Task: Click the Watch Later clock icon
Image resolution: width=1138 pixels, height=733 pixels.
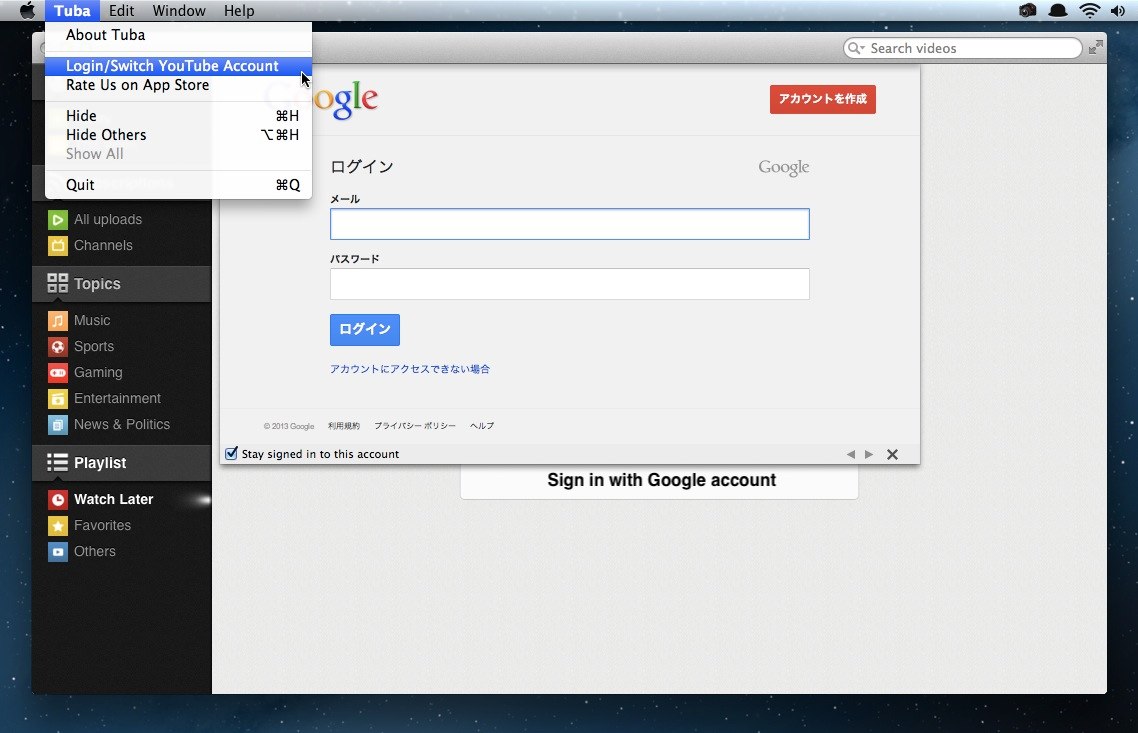Action: [57, 499]
